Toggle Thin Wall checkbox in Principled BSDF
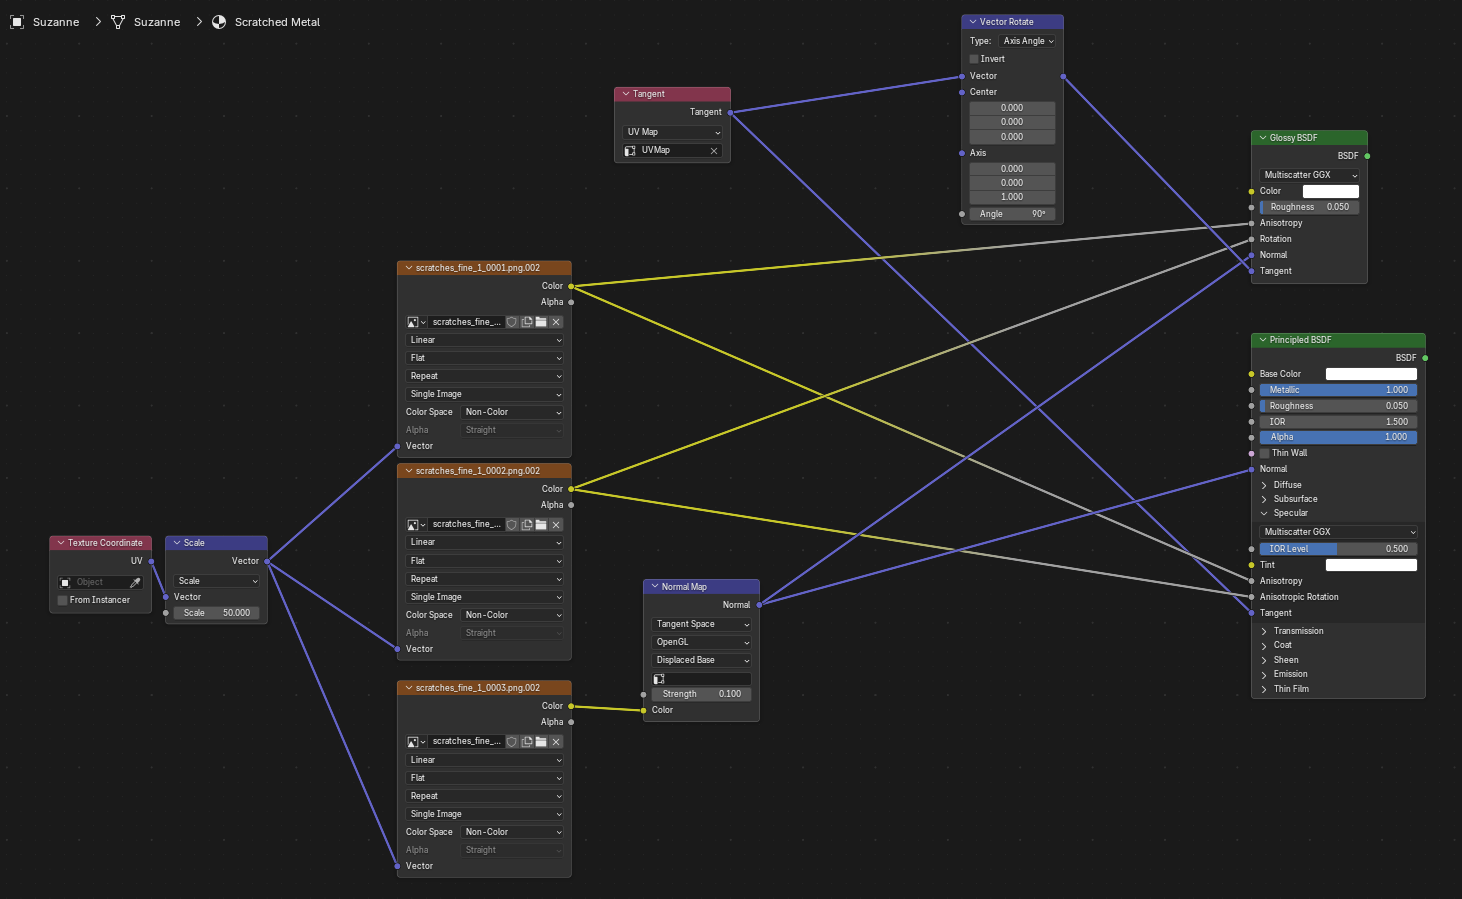The width and height of the screenshot is (1462, 899). pyautogui.click(x=1265, y=453)
